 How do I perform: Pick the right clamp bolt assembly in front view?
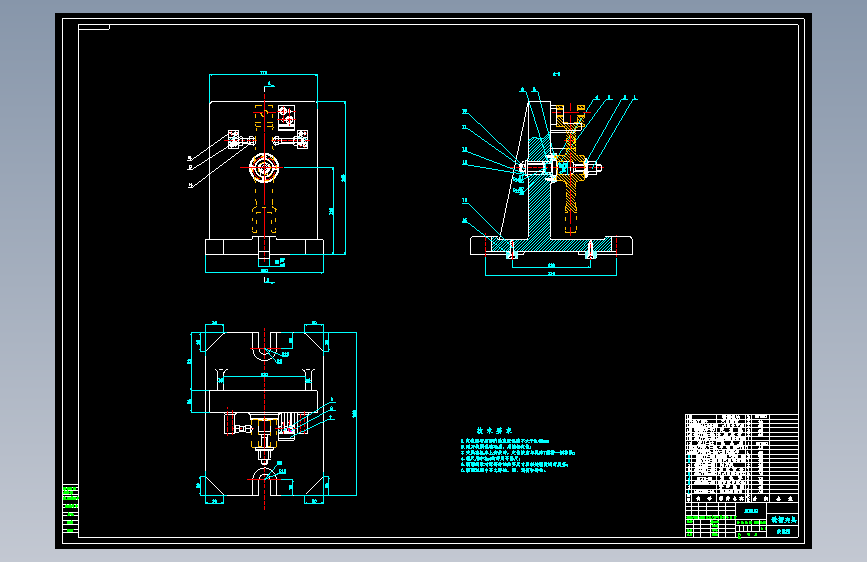coord(291,140)
